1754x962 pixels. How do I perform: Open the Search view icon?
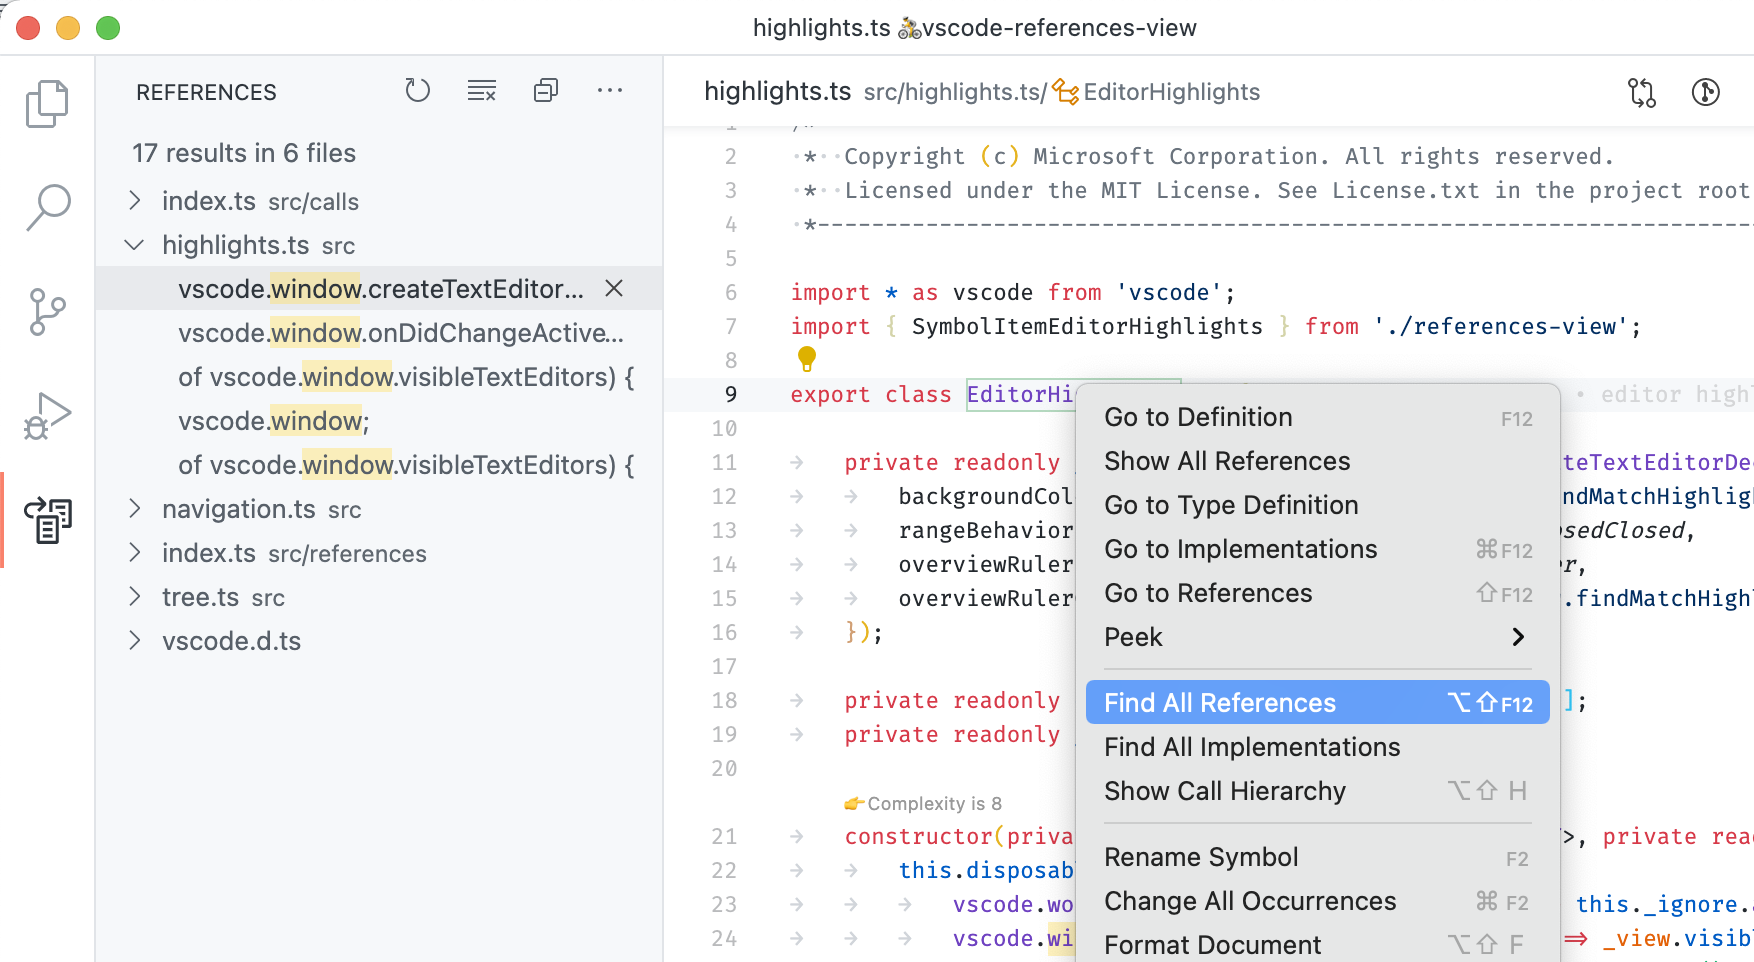[x=47, y=208]
